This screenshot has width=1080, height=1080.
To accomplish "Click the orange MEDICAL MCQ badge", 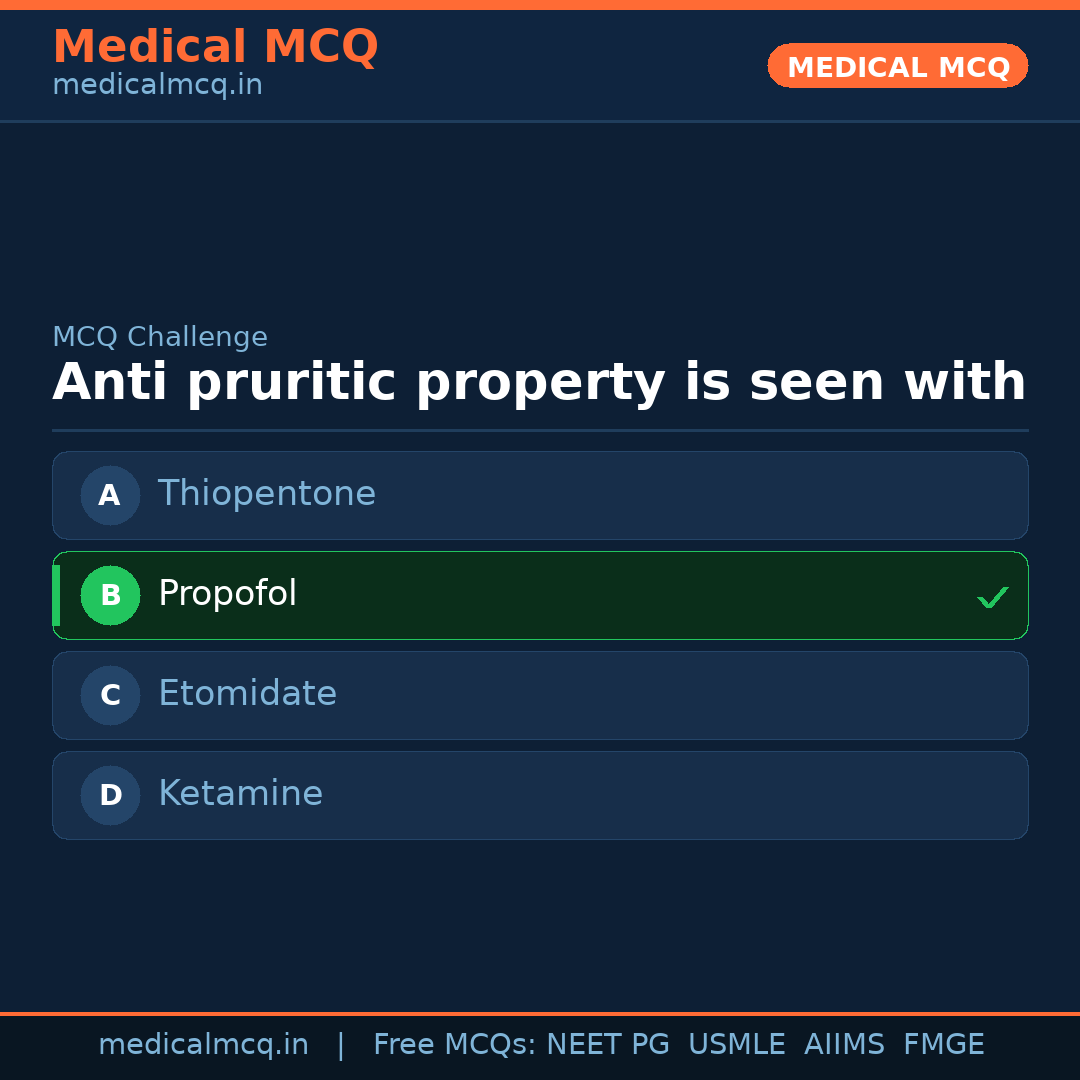I will [897, 66].
